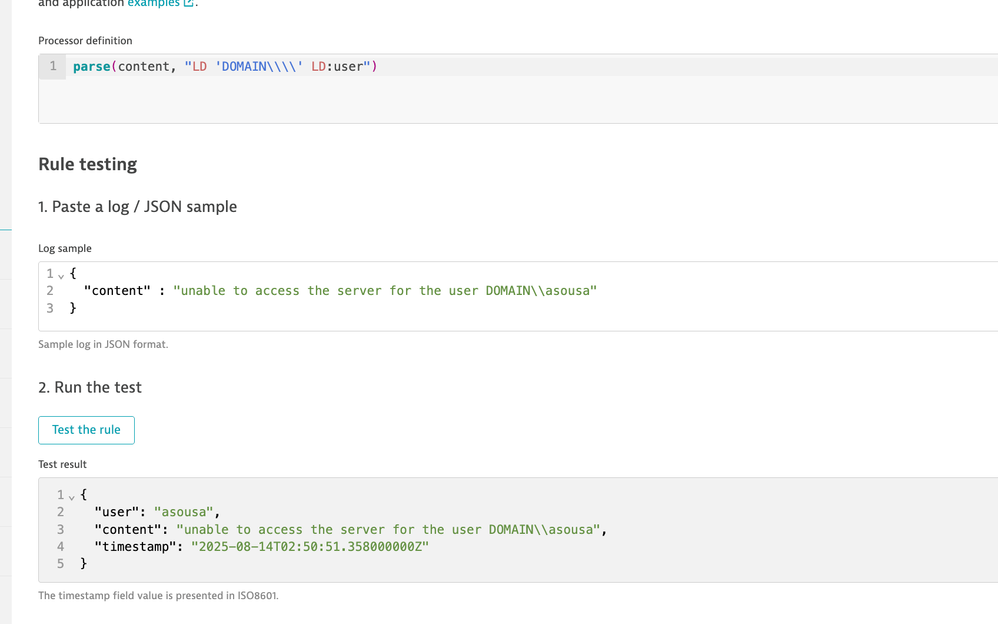Click the "Rule testing" heading
998x624 pixels.
pos(88,164)
